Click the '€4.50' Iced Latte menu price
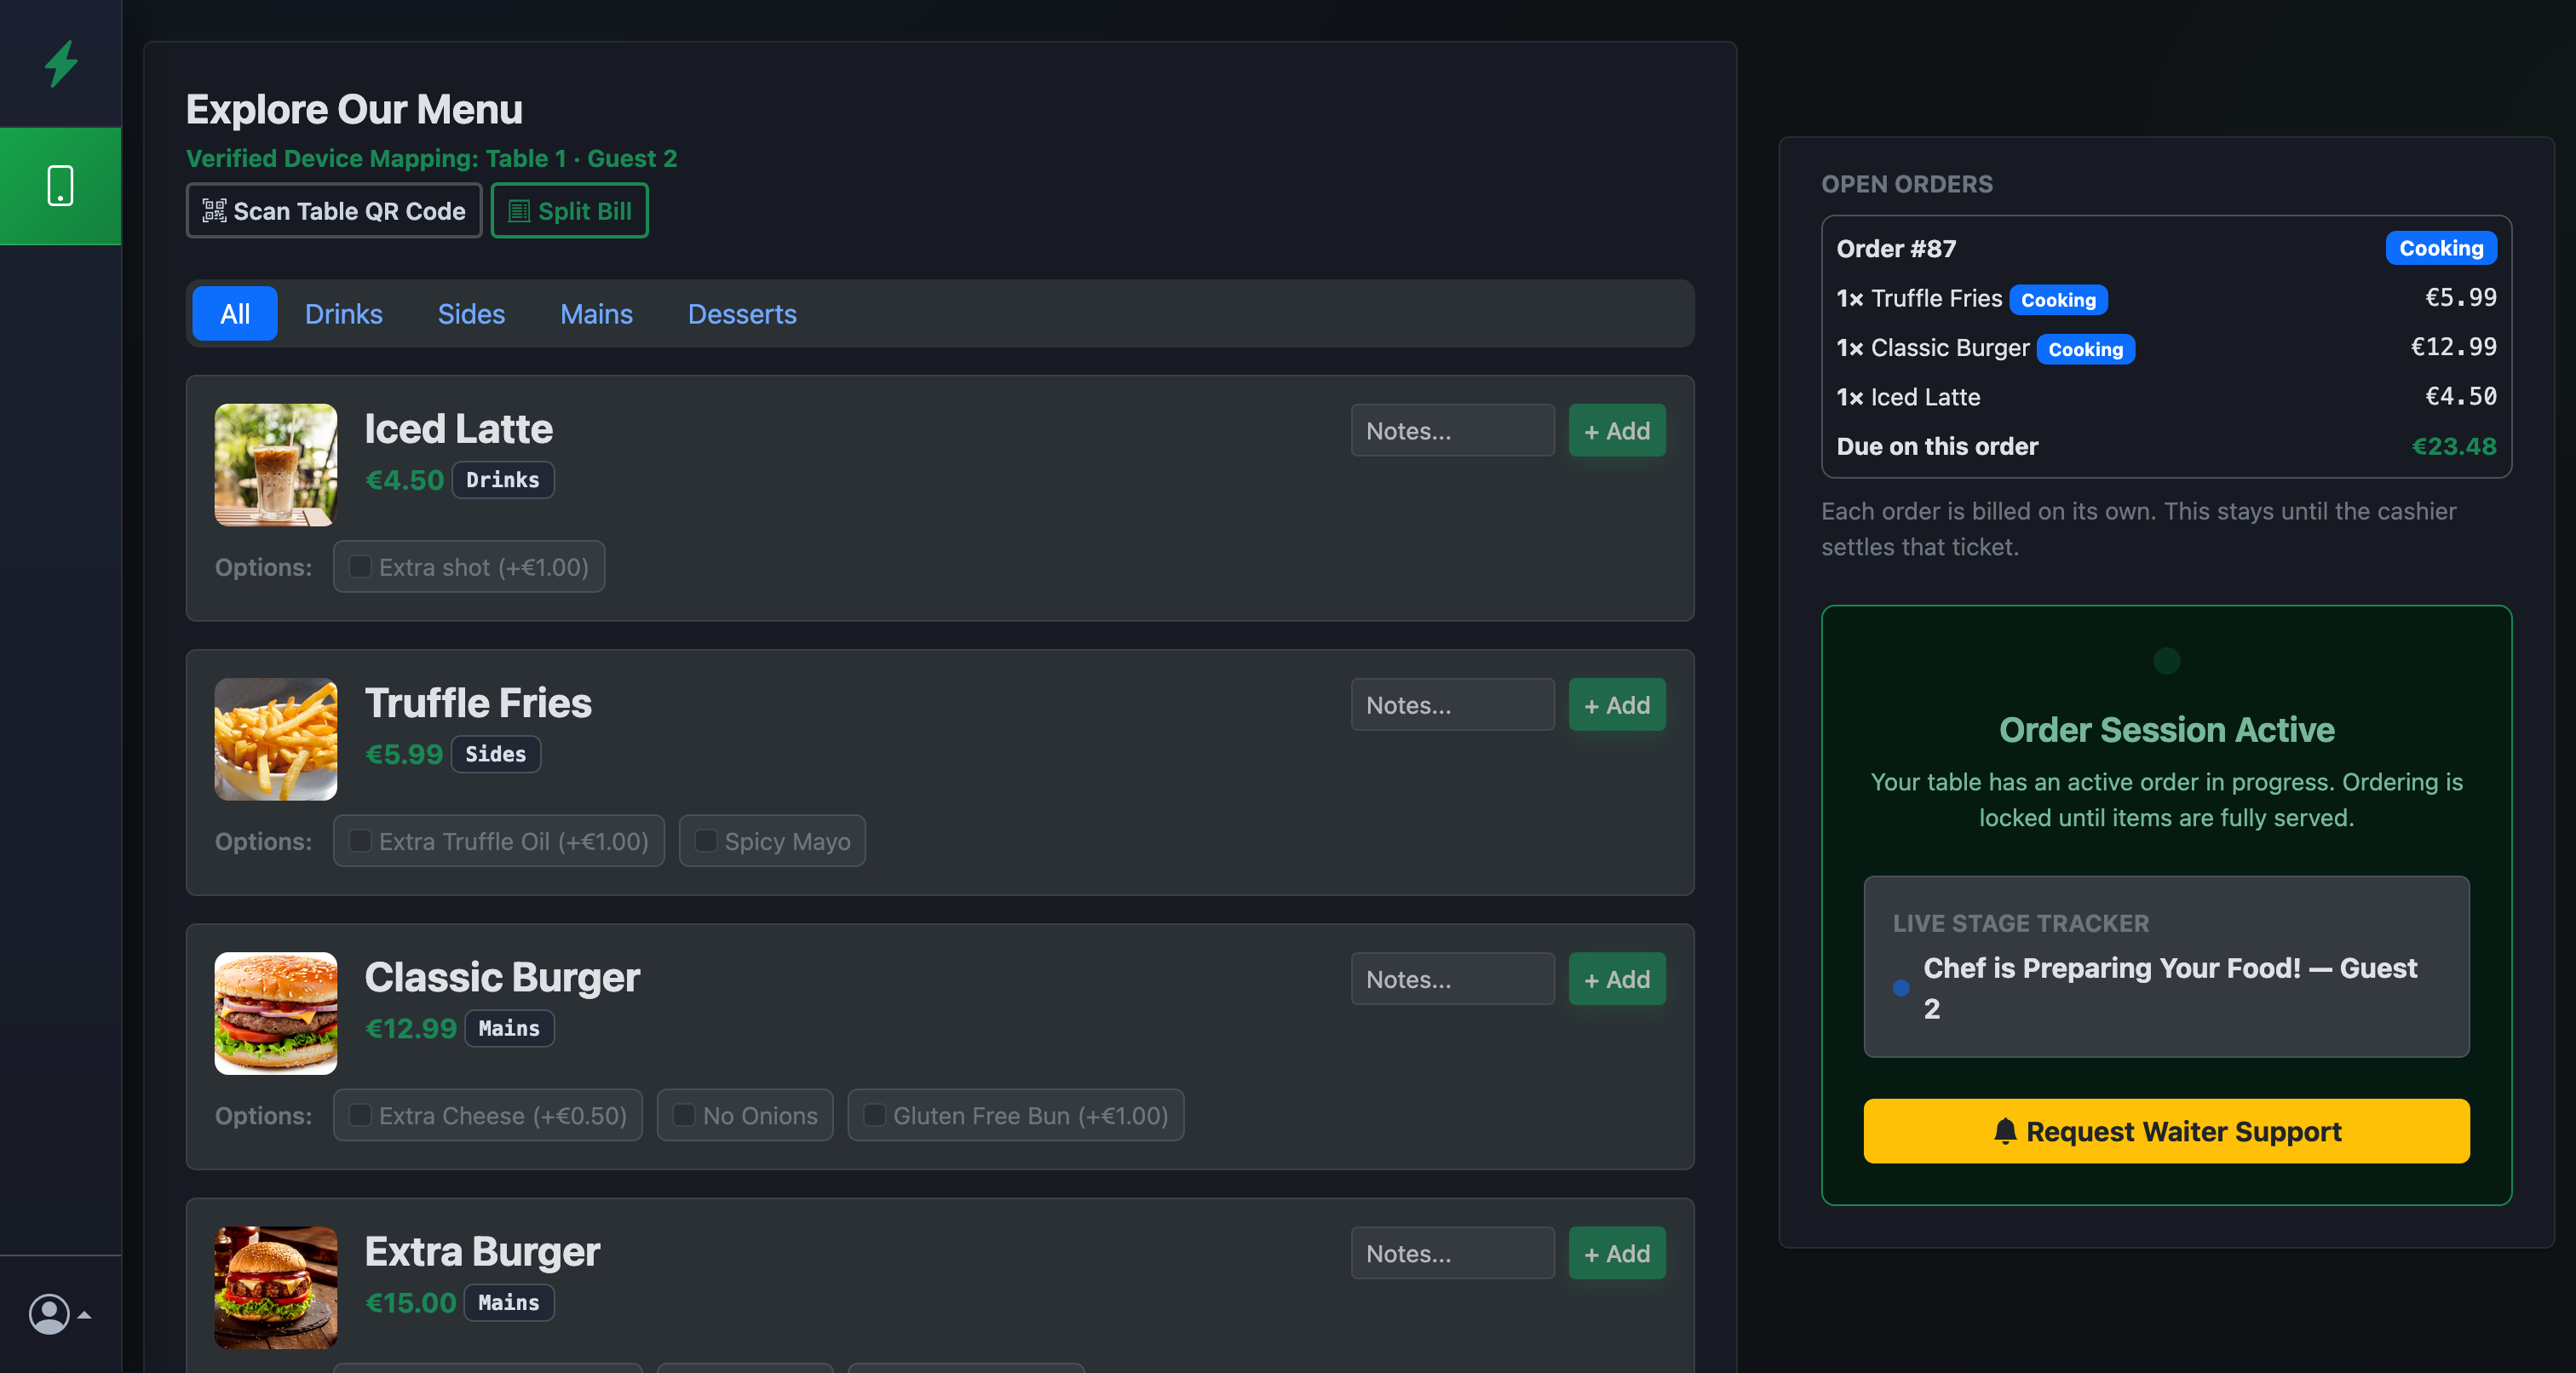The image size is (2576, 1373). pos(404,480)
